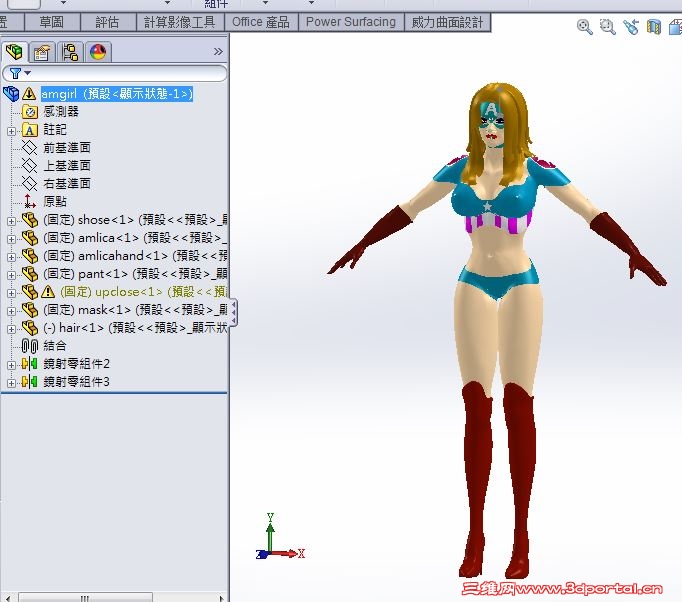
Task: Click the Previous View icon
Action: pos(631,27)
